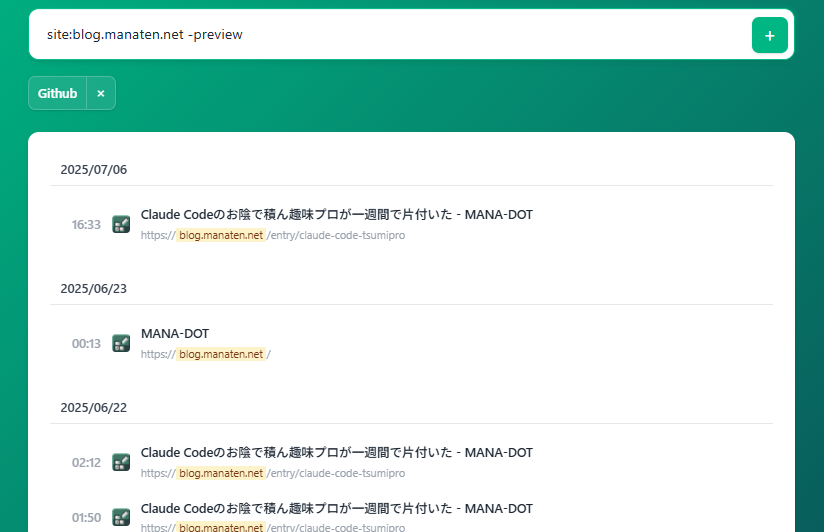The width and height of the screenshot is (824, 532).
Task: Click the 00:13 timestamp
Action: [x=86, y=343]
